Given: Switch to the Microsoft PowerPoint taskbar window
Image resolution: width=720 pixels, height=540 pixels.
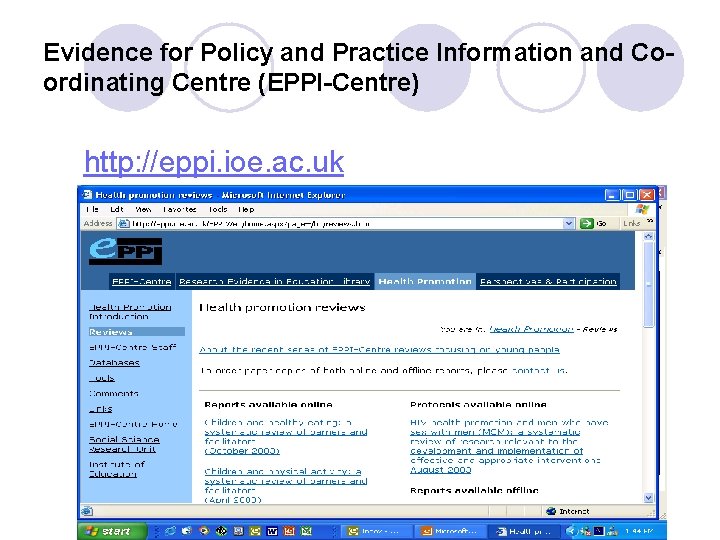Looking at the screenshot, I should click(x=450, y=531).
